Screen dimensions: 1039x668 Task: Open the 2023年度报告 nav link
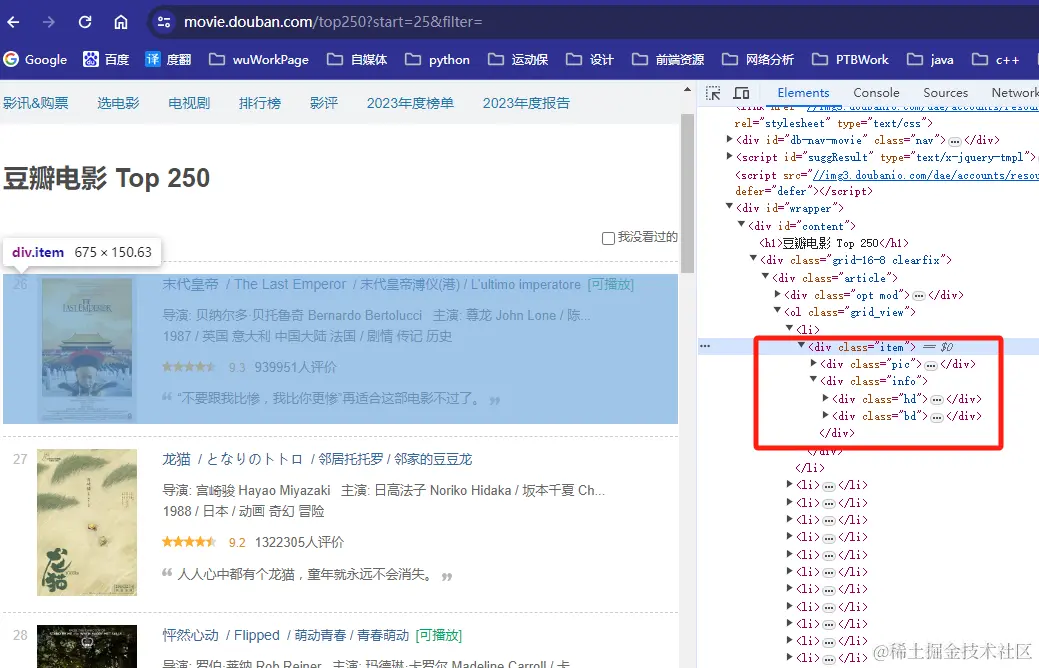[x=526, y=103]
